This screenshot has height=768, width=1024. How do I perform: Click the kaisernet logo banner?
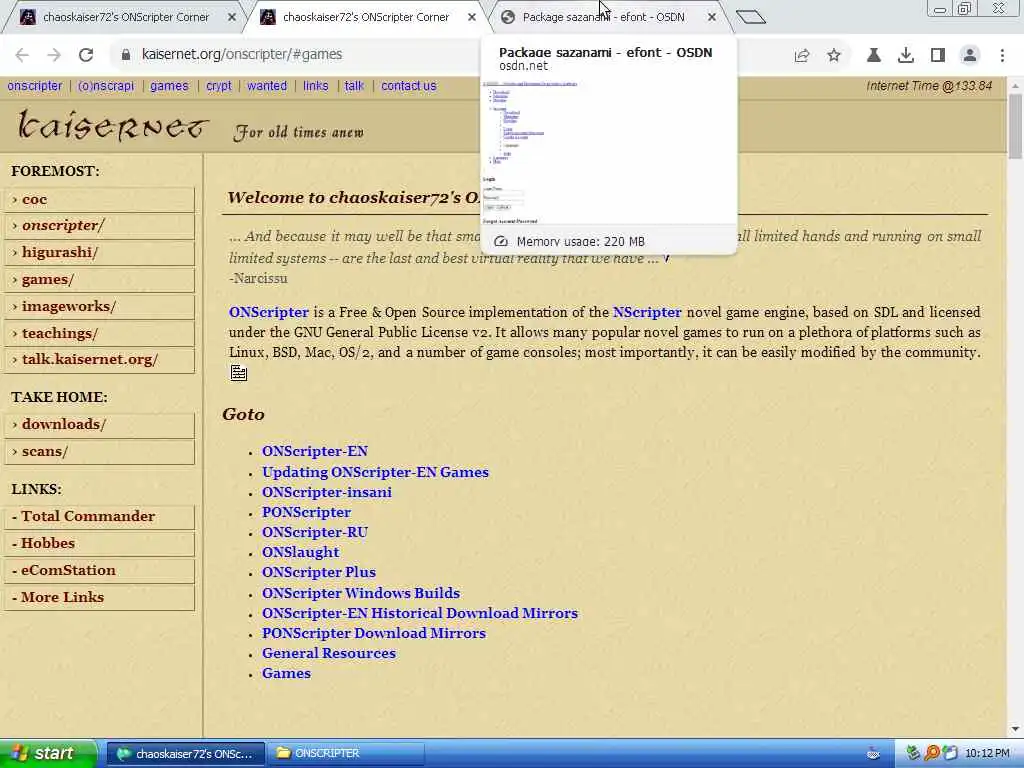pyautogui.click(x=113, y=127)
